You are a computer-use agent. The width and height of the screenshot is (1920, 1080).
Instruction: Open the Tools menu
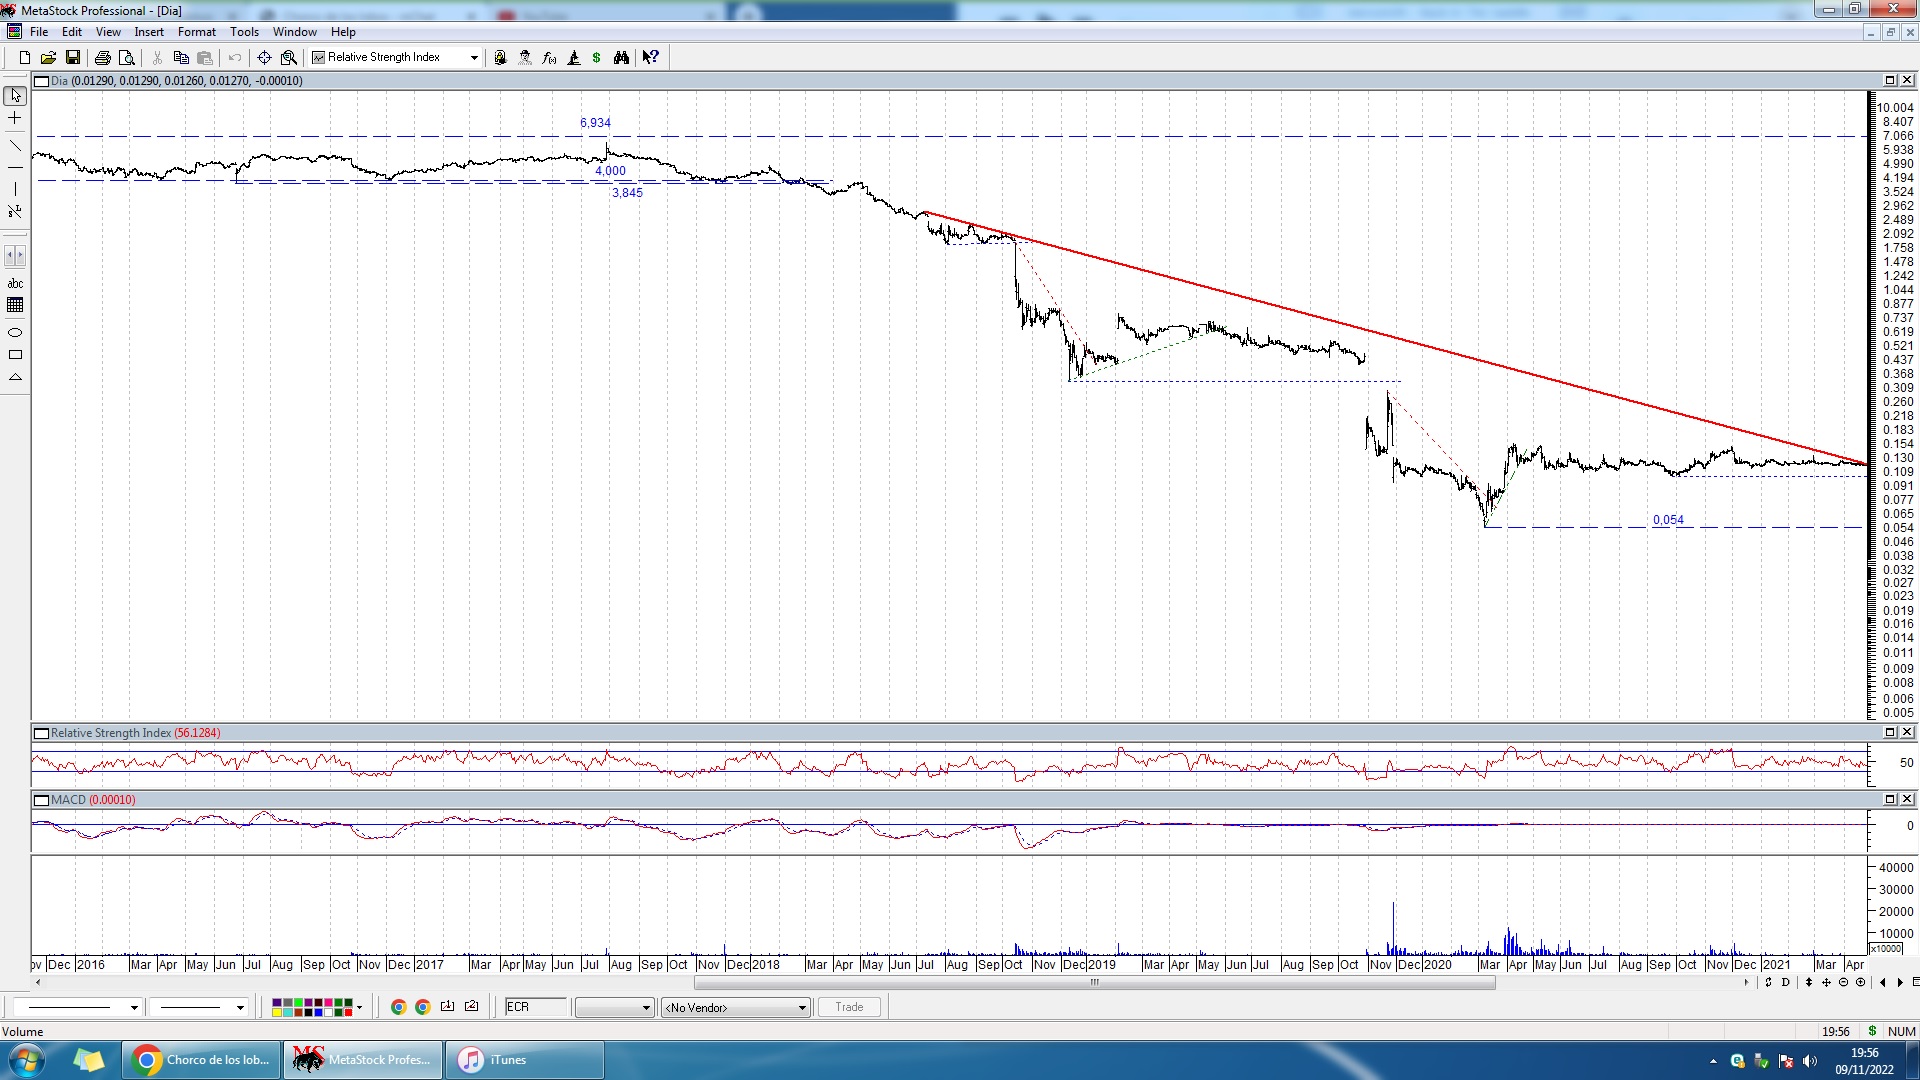click(244, 32)
